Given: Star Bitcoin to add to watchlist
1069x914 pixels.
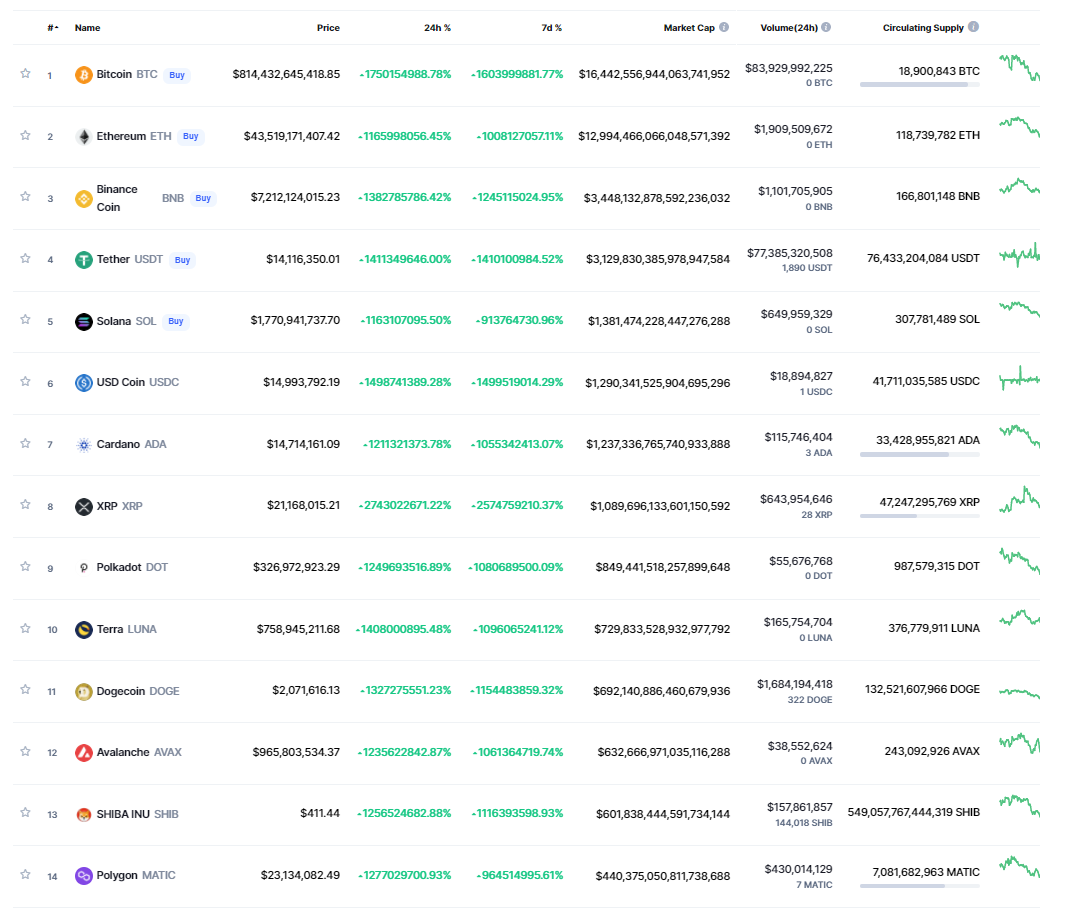Looking at the screenshot, I should [x=24, y=73].
